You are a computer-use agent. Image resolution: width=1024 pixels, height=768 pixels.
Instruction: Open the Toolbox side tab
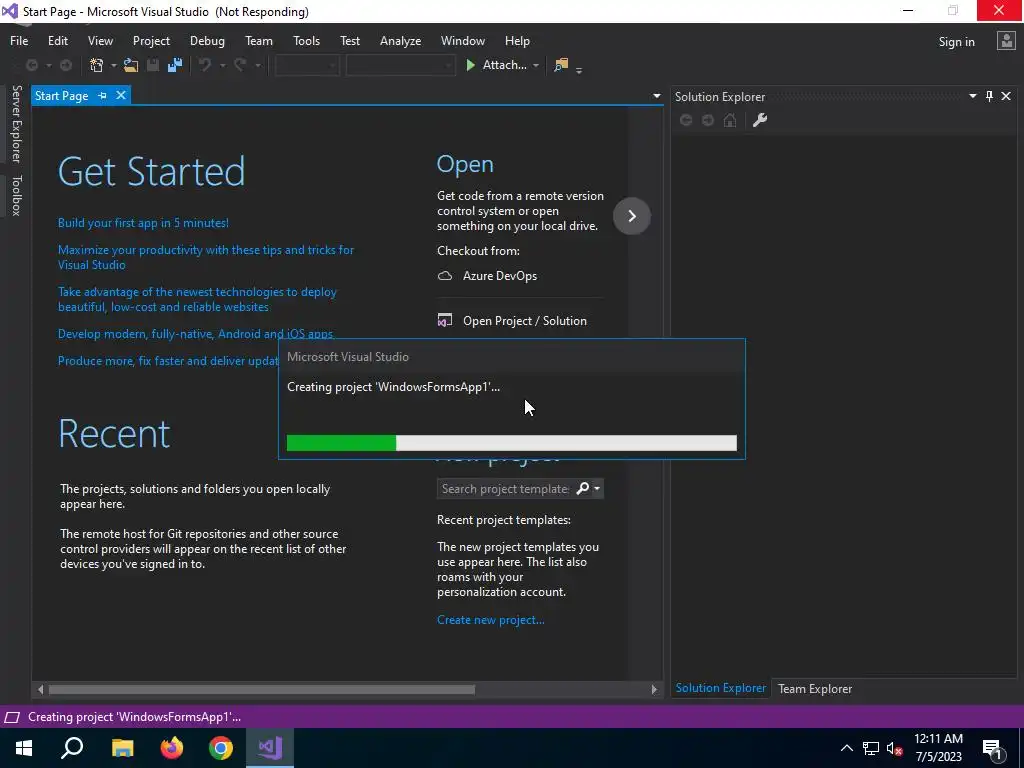click(x=16, y=195)
